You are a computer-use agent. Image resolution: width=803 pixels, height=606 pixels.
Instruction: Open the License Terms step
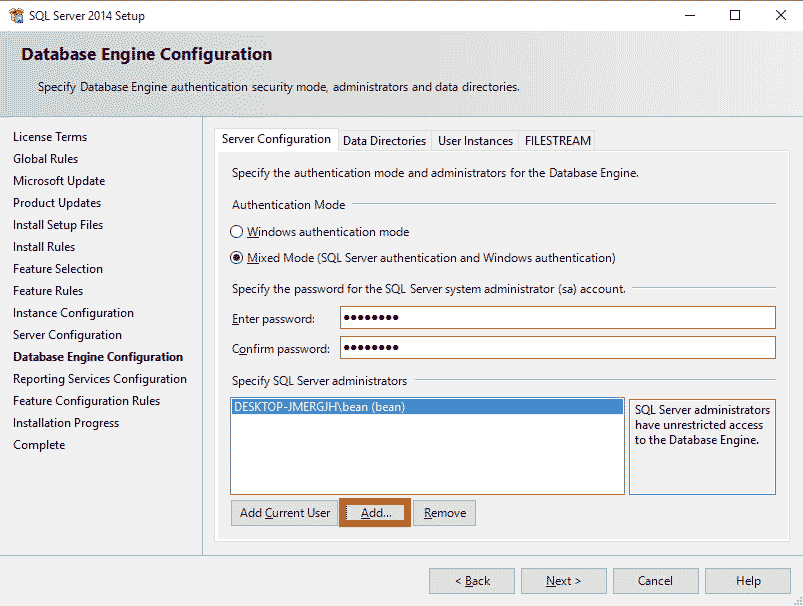tap(50, 136)
